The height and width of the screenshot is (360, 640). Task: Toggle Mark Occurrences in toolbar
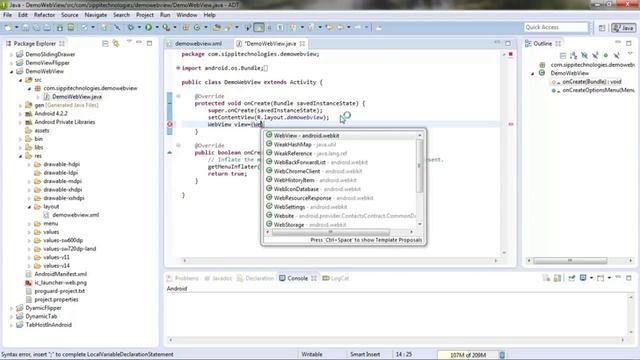tap(259, 27)
